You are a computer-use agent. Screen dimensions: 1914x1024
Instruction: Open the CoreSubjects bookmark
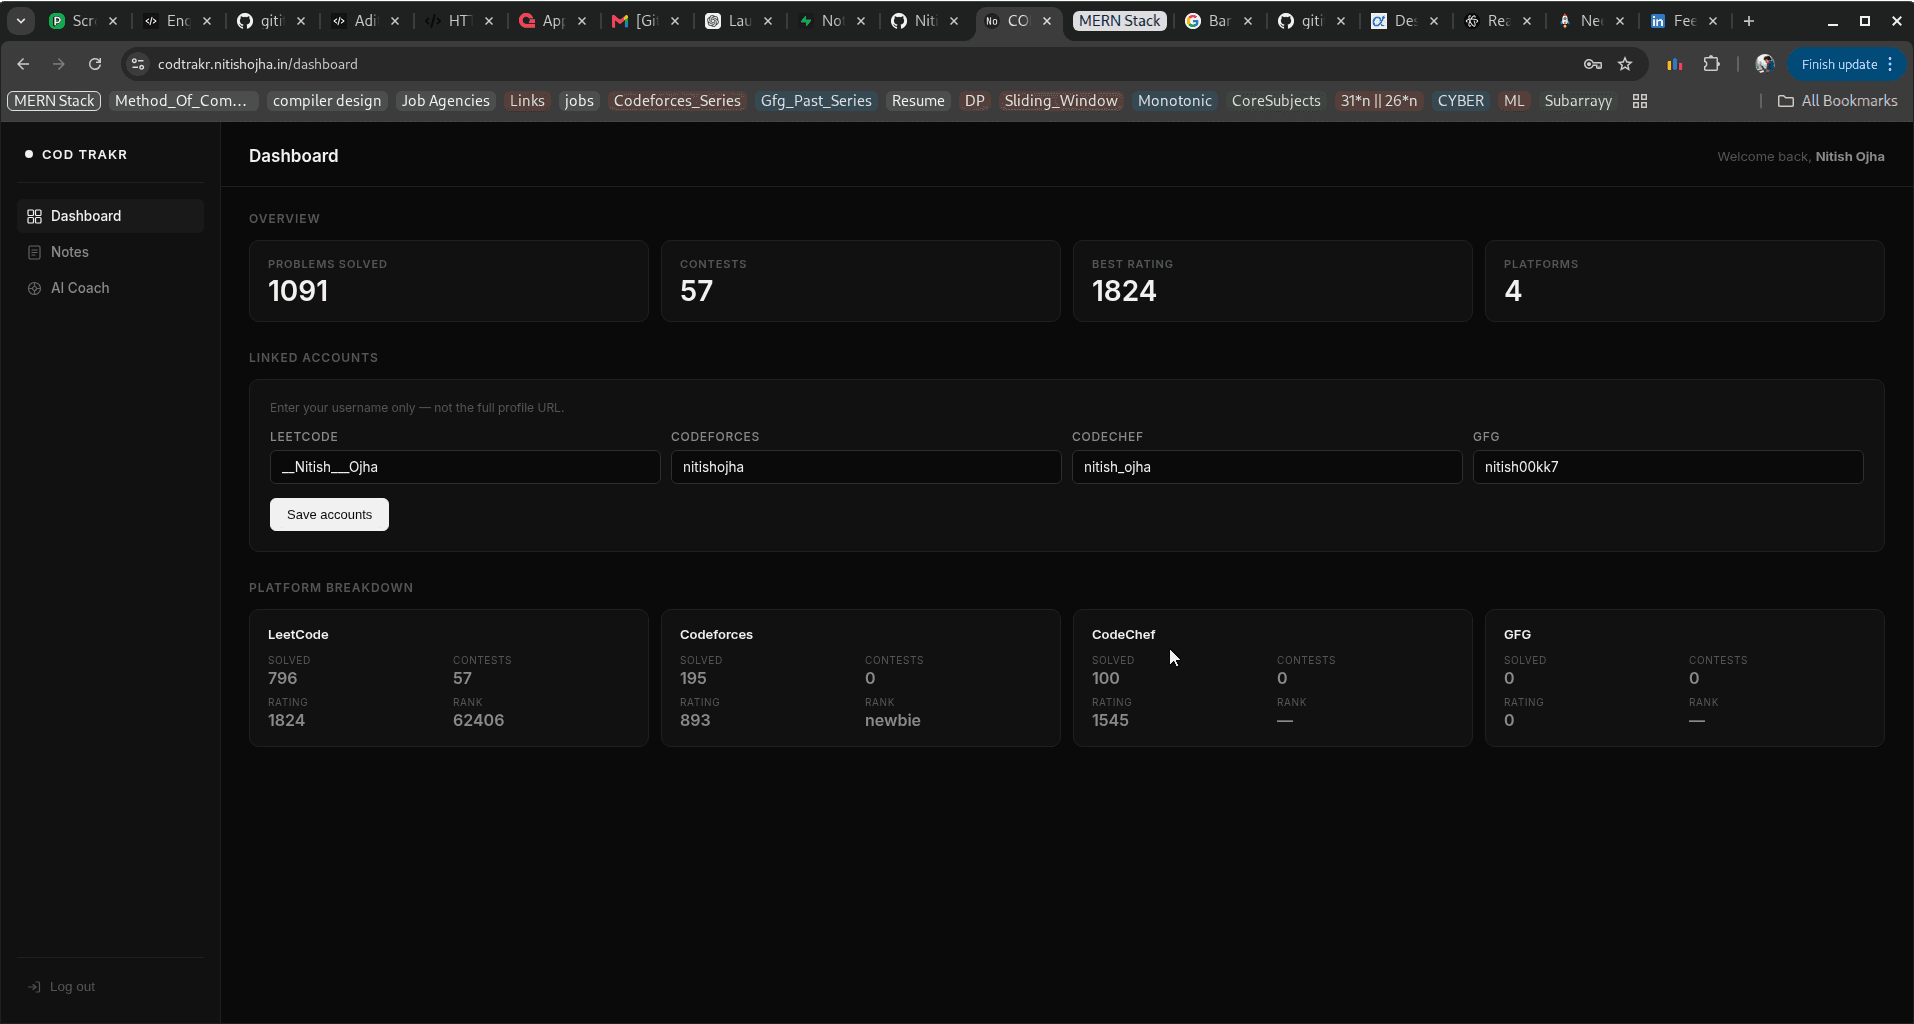pos(1276,101)
